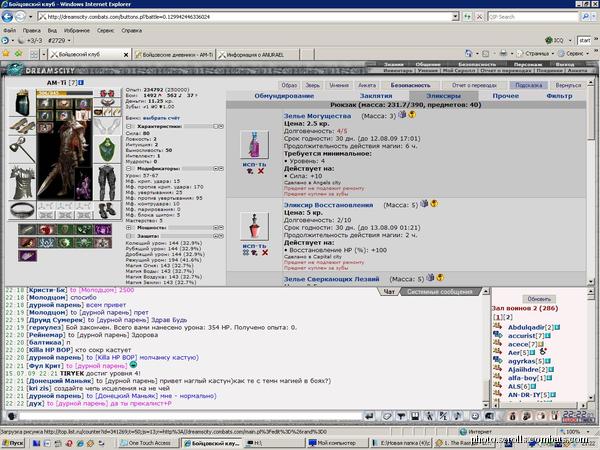600x450 pixels.
Task: Click the bracers equipment slot
Action: [x=22, y=126]
